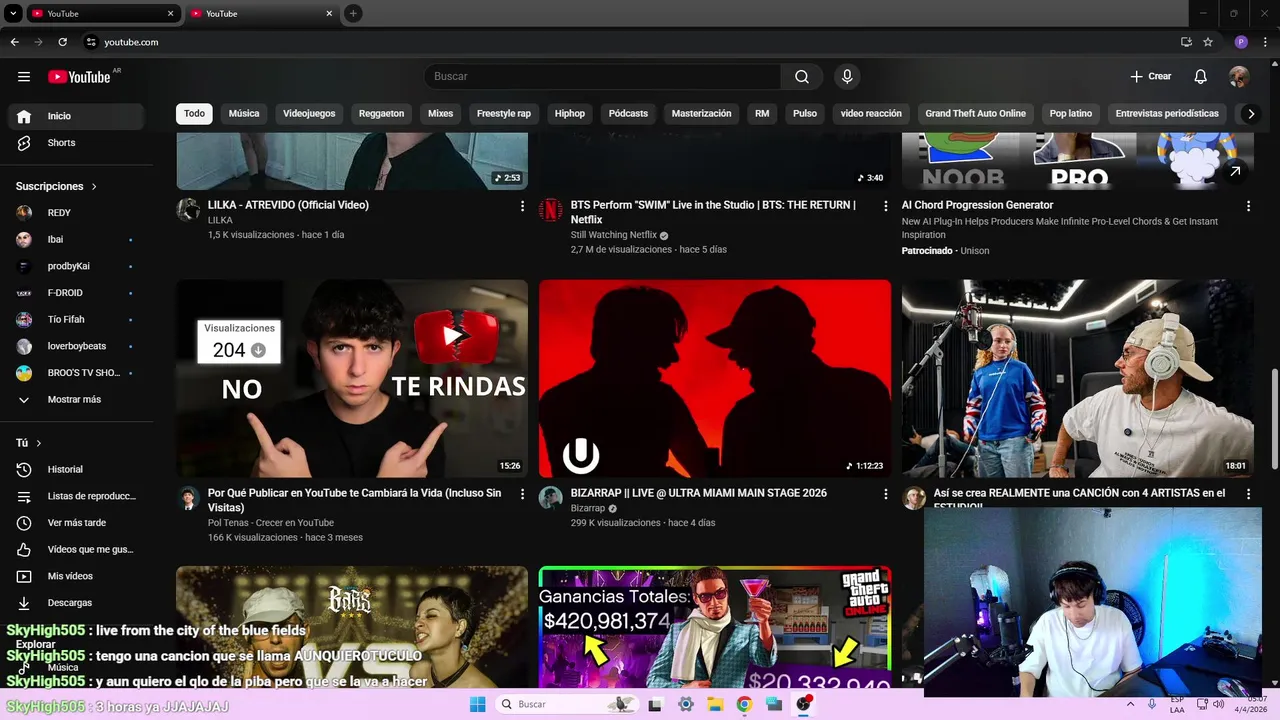1280x720 pixels.
Task: Reload the page in browser
Action: (62, 42)
